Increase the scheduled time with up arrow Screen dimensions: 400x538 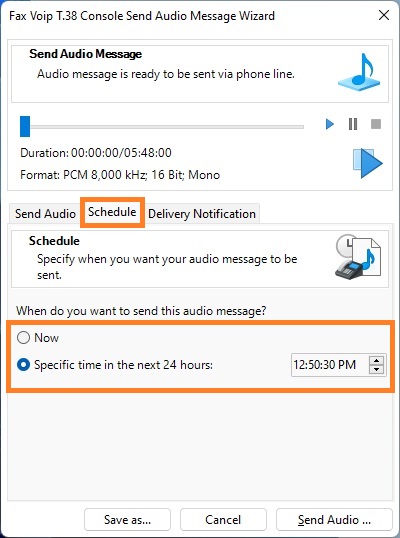pos(376,361)
